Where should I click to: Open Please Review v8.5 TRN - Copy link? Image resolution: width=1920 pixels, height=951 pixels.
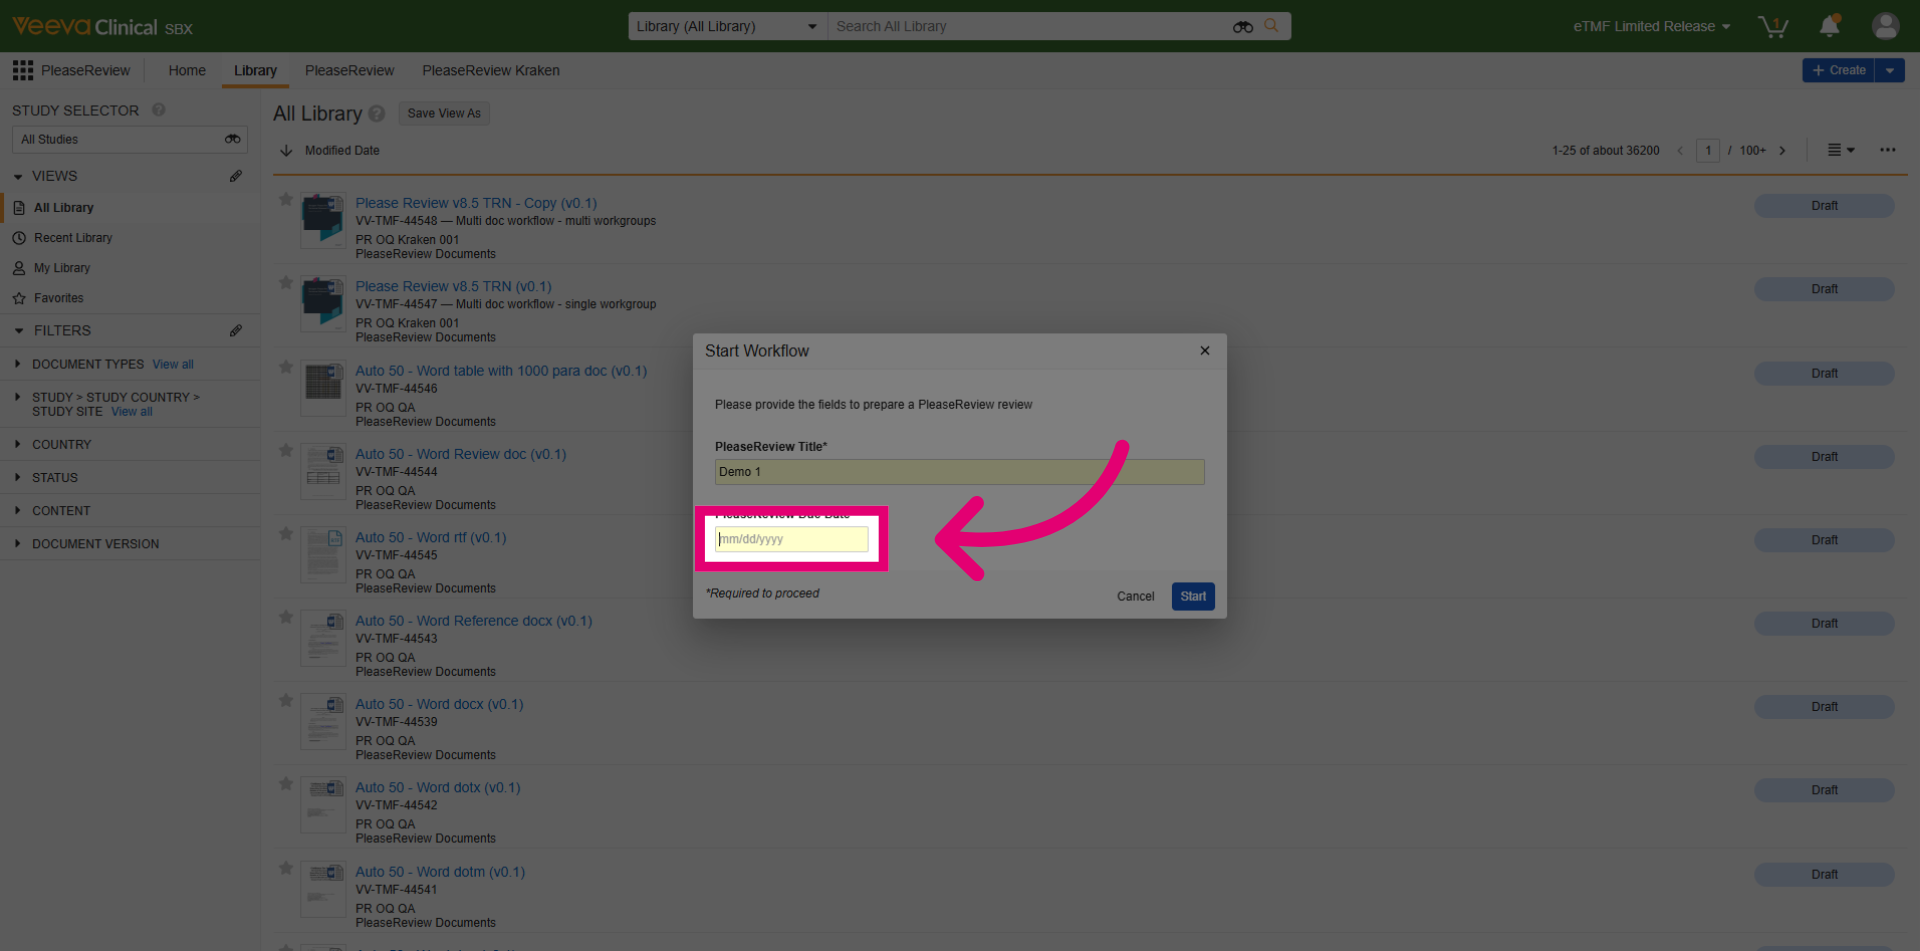coord(476,203)
